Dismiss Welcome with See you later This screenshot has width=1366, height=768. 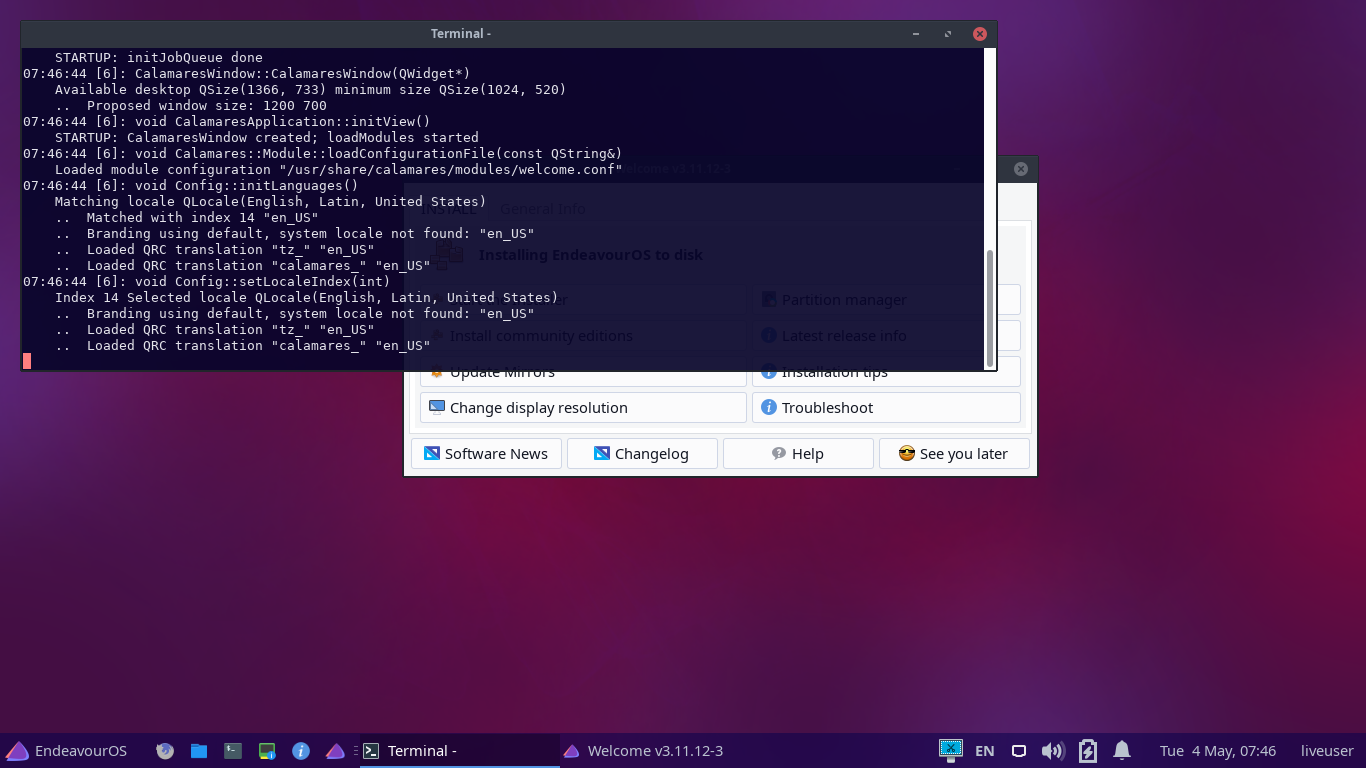pyautogui.click(x=954, y=453)
